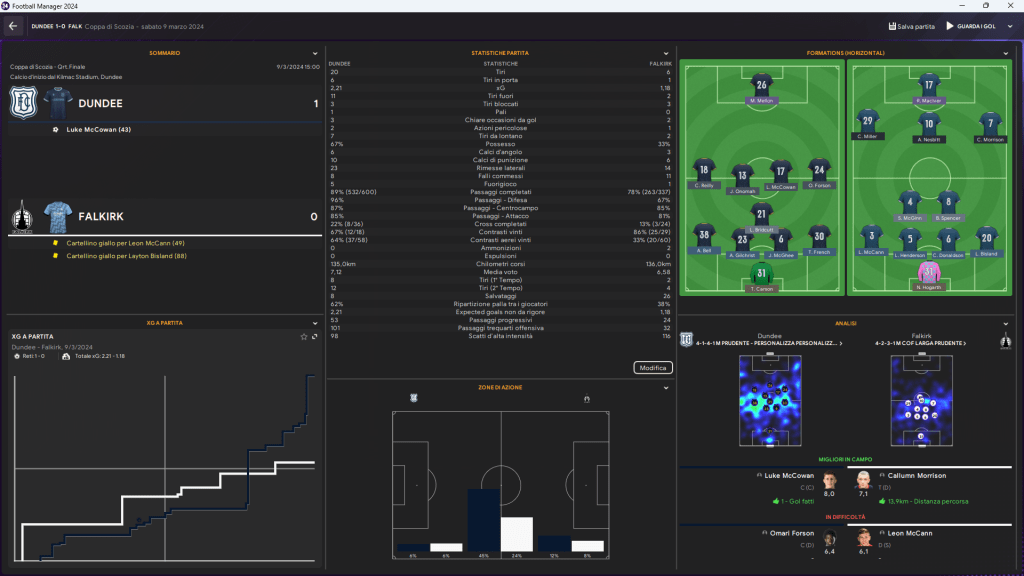Expand the xG chart to full view

tap(314, 337)
